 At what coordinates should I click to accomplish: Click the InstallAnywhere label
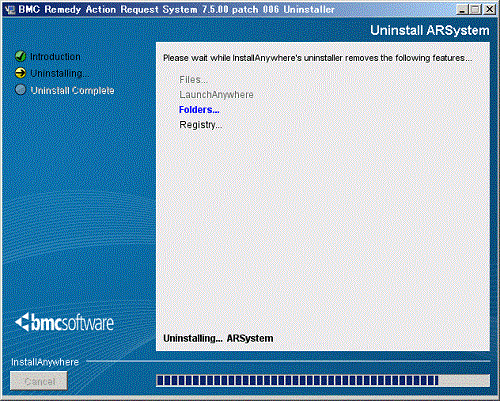coord(45,362)
